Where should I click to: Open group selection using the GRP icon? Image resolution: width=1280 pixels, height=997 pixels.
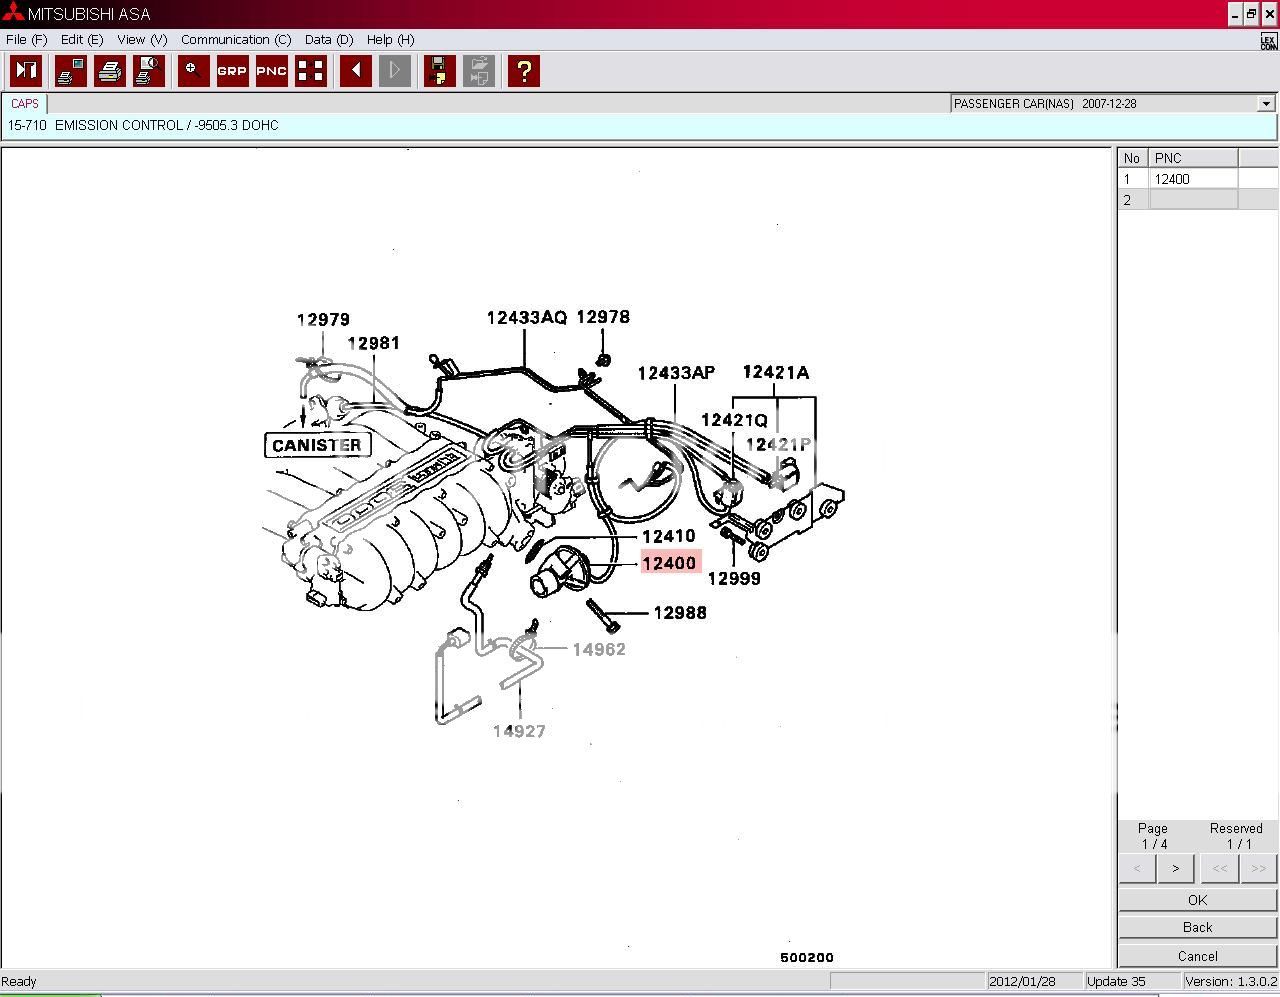pos(231,70)
